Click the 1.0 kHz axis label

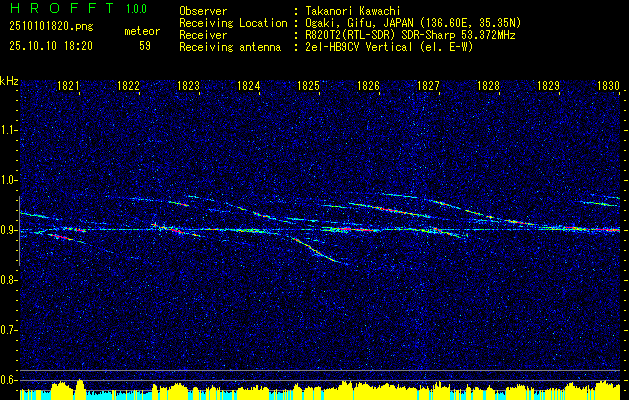(x=8, y=180)
